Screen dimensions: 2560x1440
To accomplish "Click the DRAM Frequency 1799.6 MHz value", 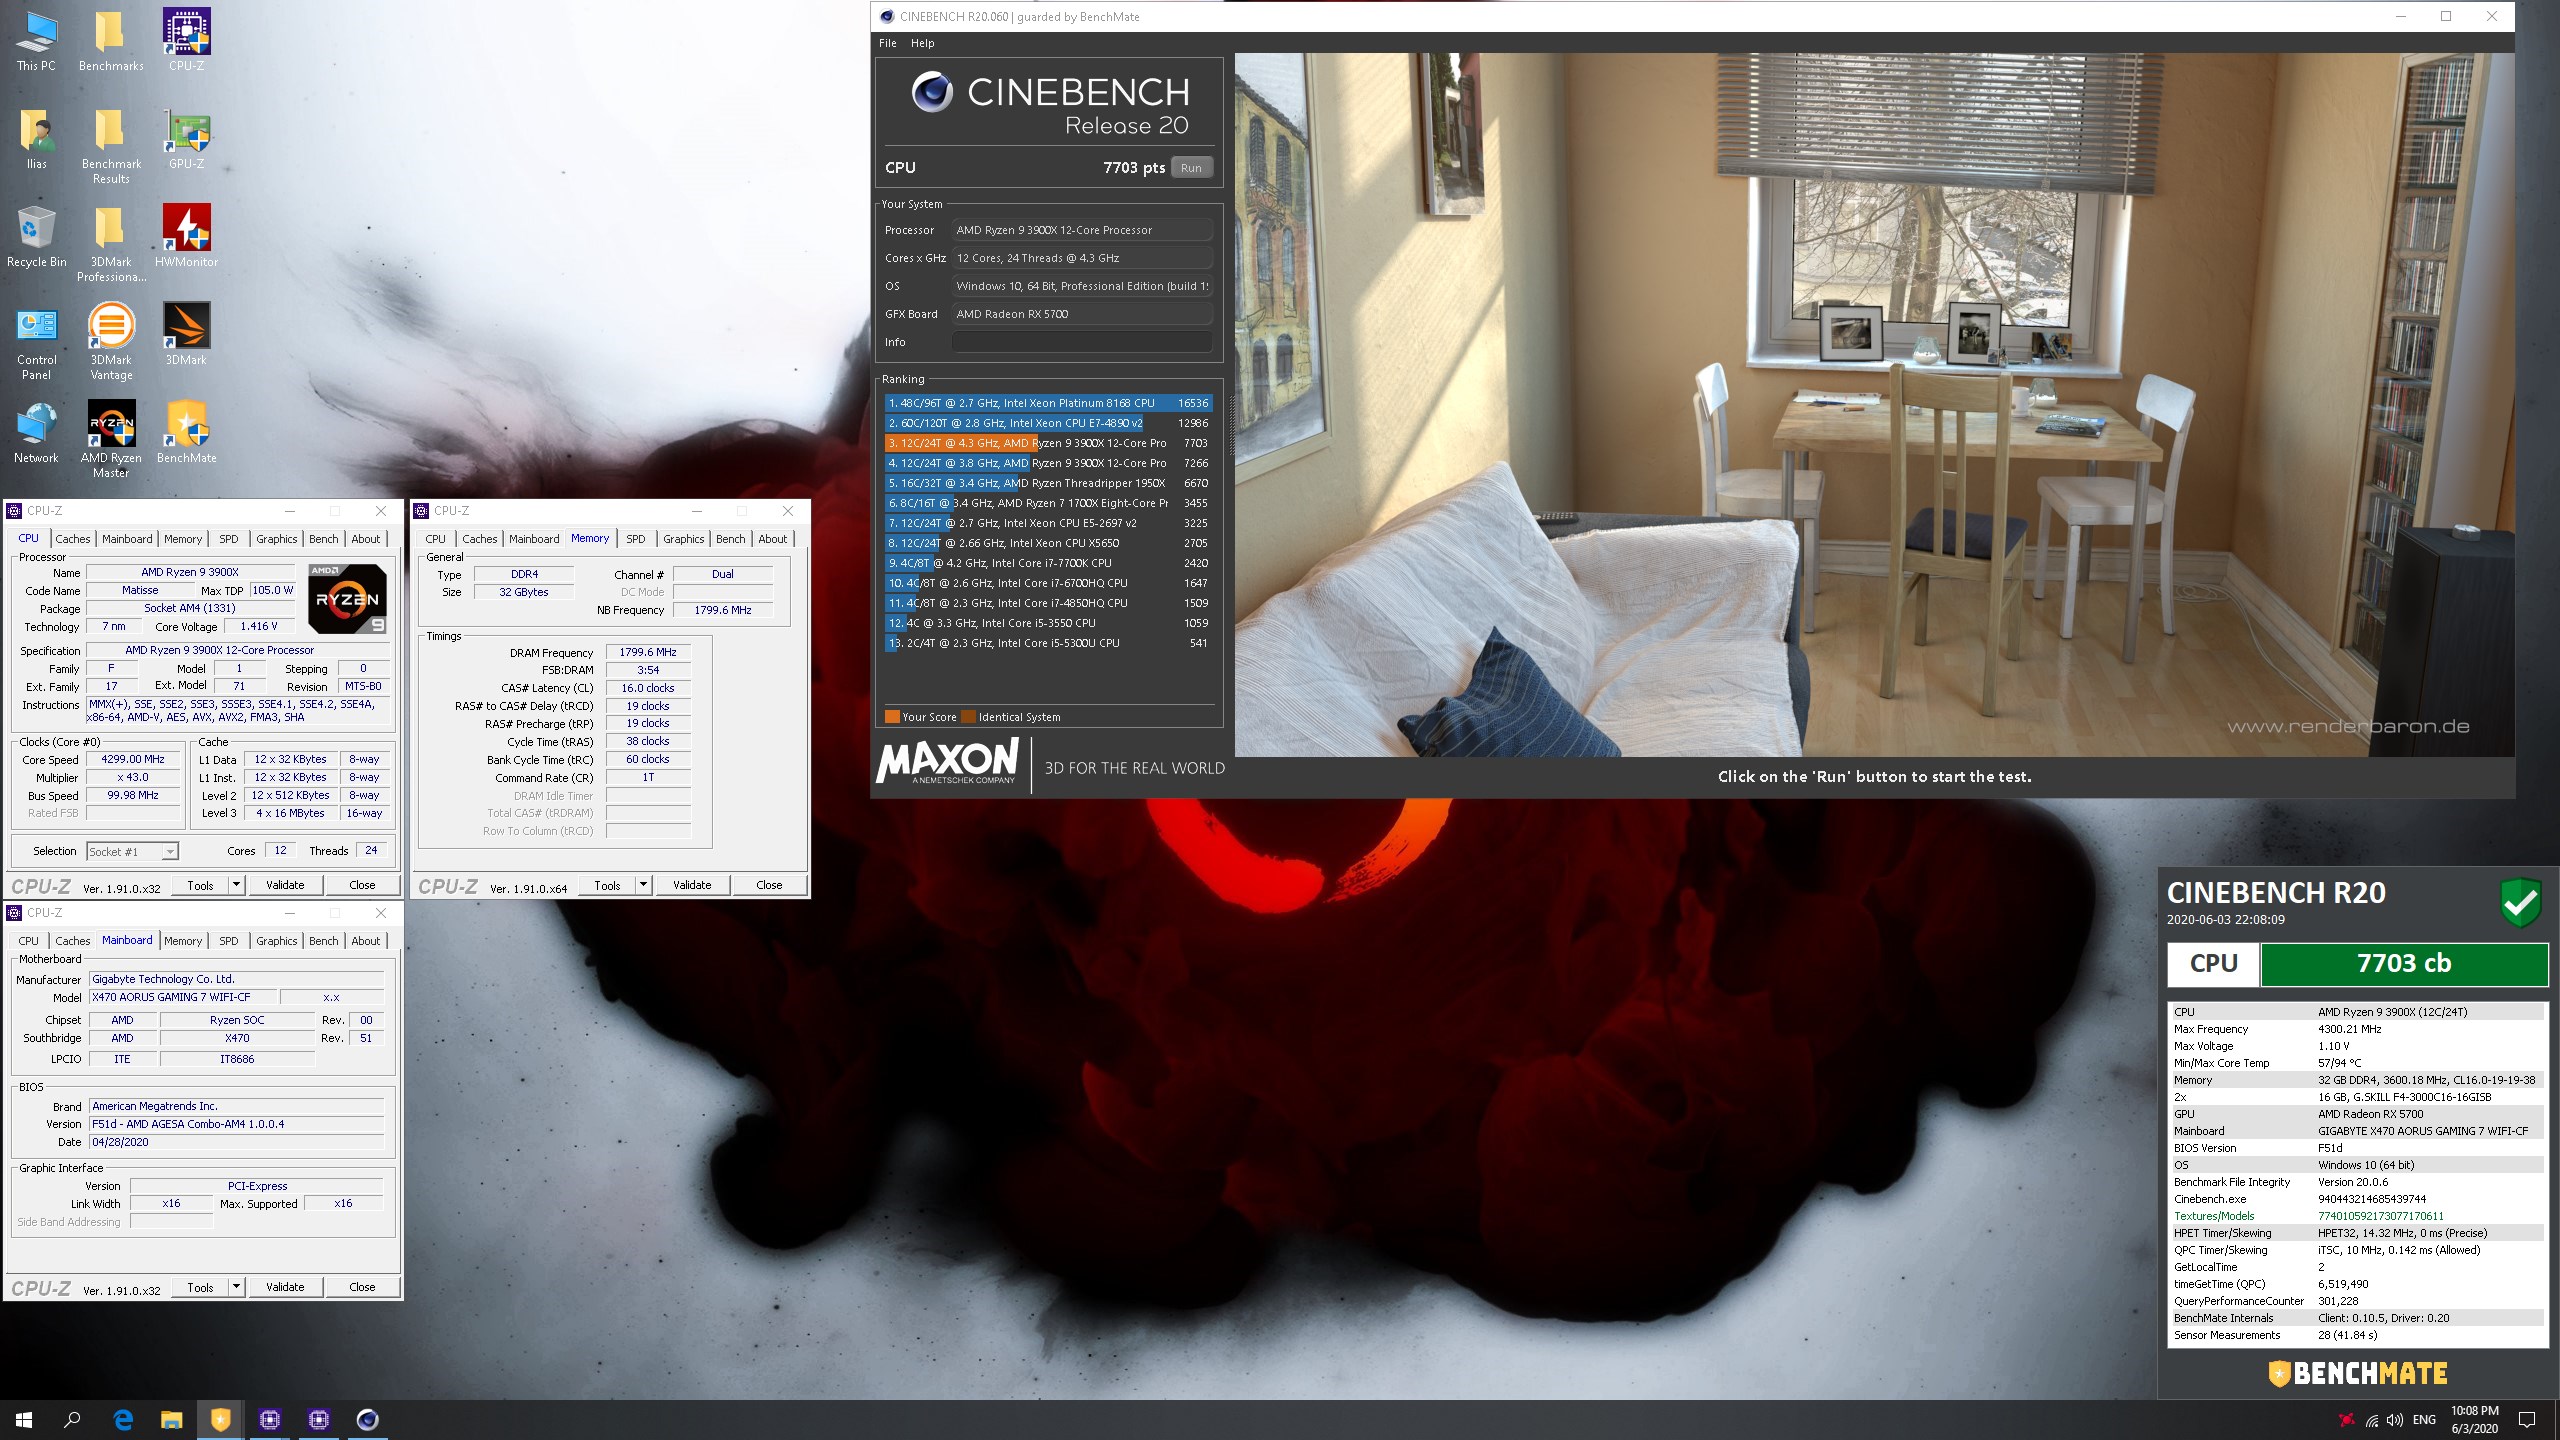I will pos(648,652).
